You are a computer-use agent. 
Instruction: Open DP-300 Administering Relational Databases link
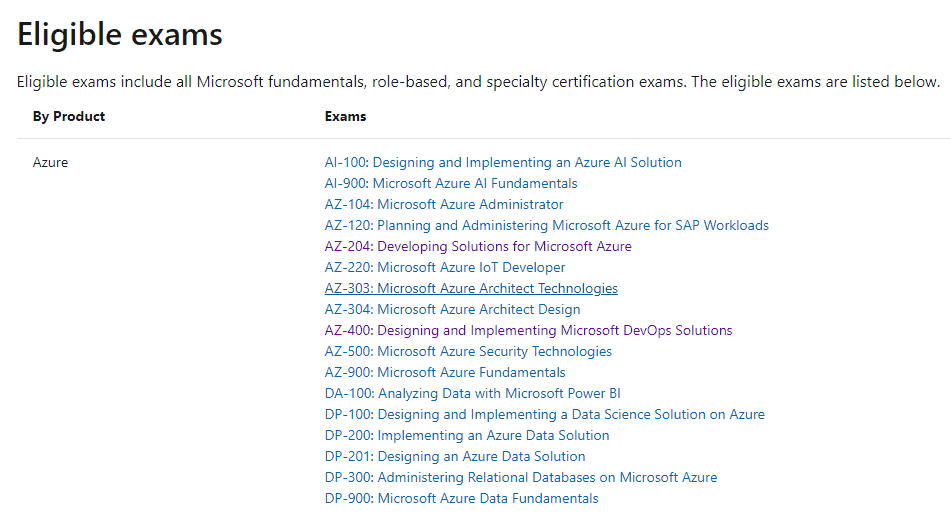pos(521,478)
